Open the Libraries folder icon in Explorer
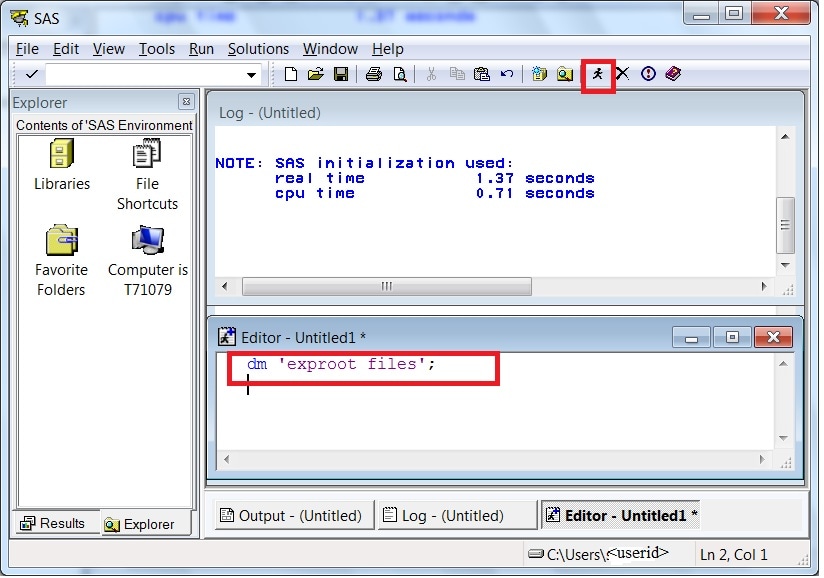Screen dimensions: 824x578 pos(60,153)
